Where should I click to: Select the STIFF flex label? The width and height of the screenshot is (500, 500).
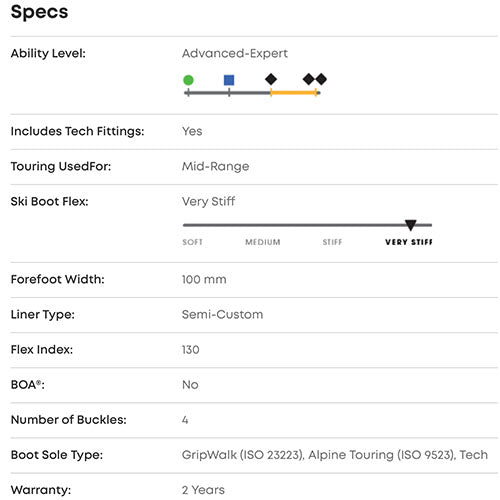click(x=332, y=242)
